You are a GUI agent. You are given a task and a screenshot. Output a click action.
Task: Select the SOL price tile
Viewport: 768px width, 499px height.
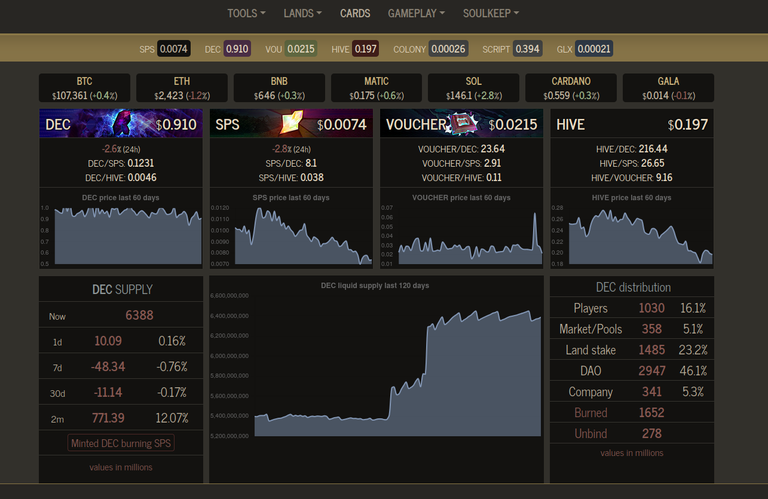coord(474,88)
